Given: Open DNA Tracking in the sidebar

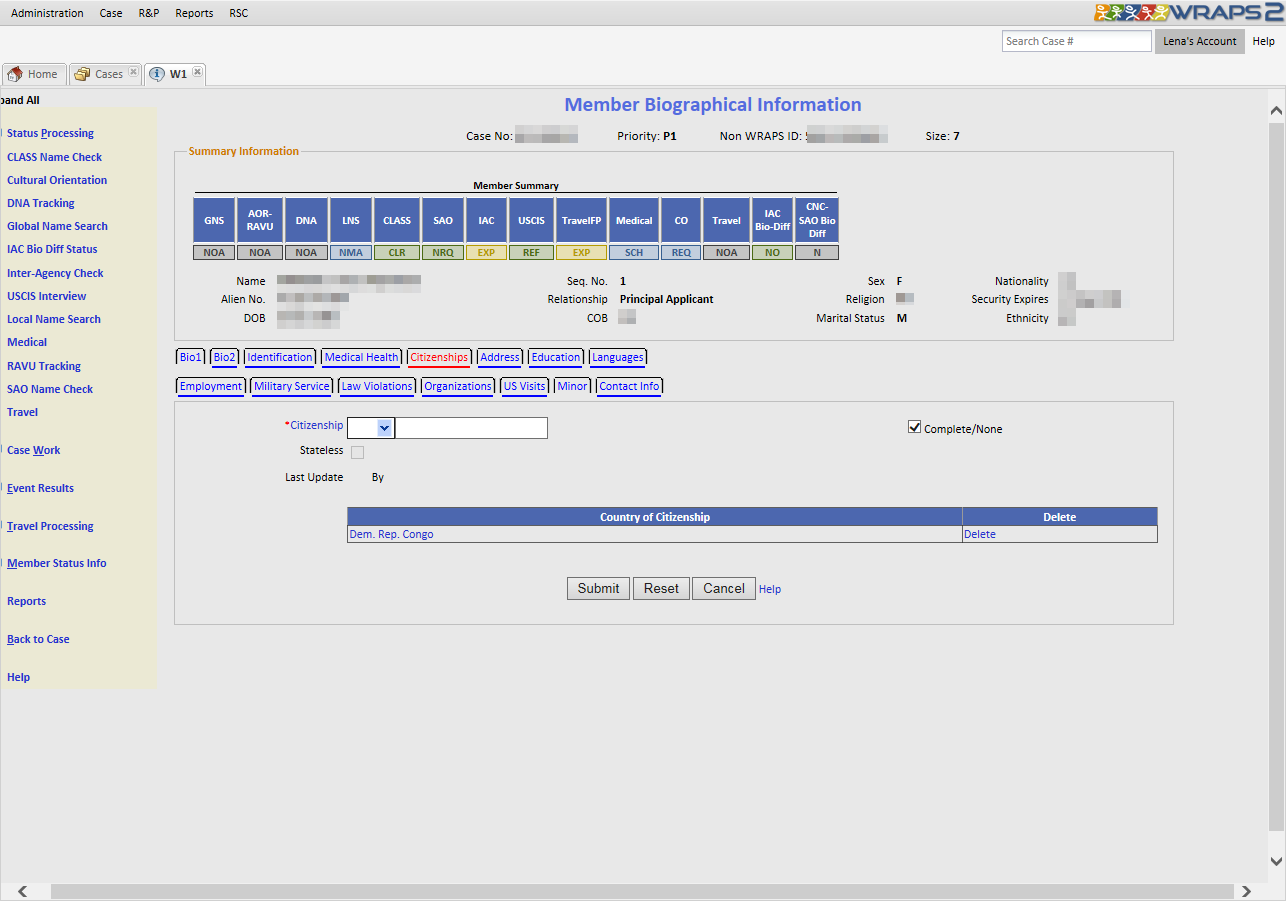Looking at the screenshot, I should 41,203.
